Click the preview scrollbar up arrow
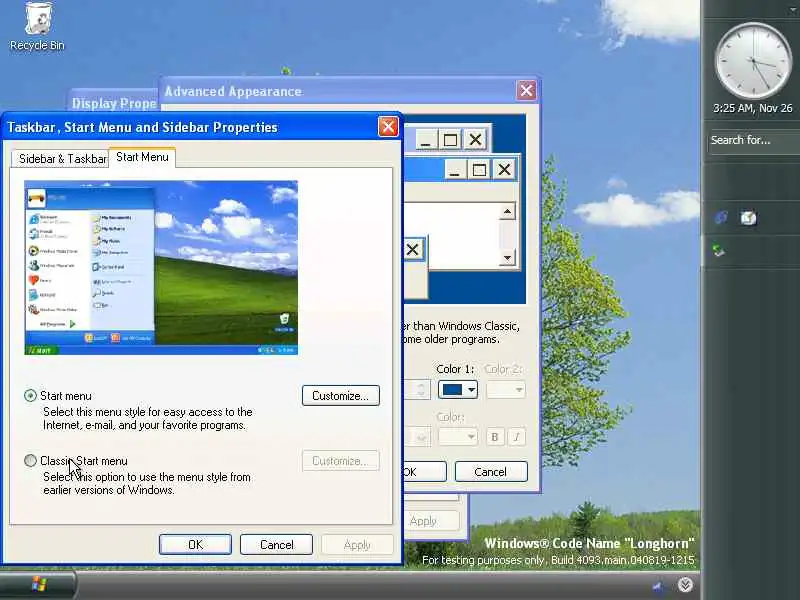 [x=507, y=211]
